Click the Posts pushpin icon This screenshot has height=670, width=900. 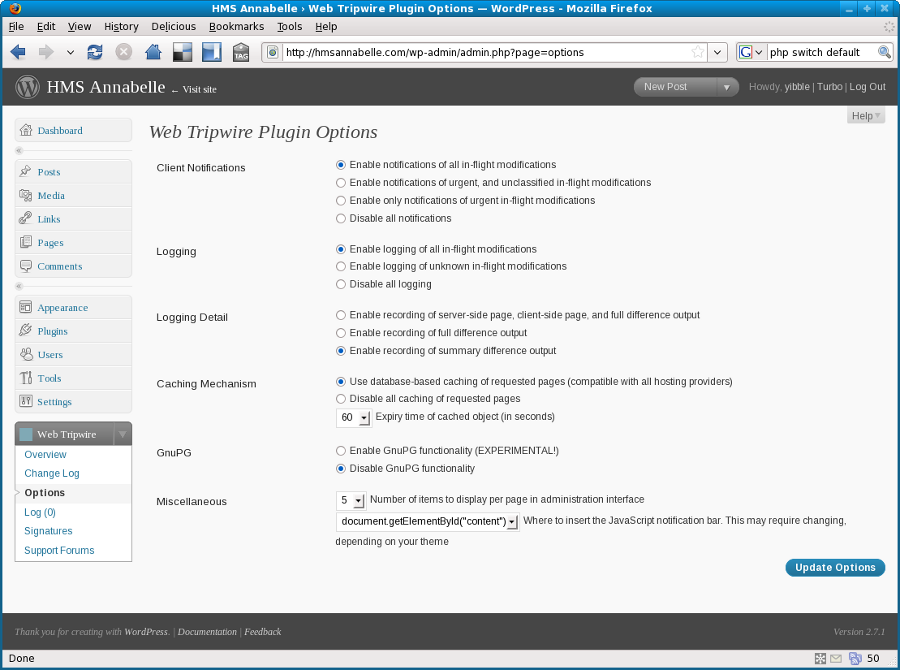(x=25, y=171)
